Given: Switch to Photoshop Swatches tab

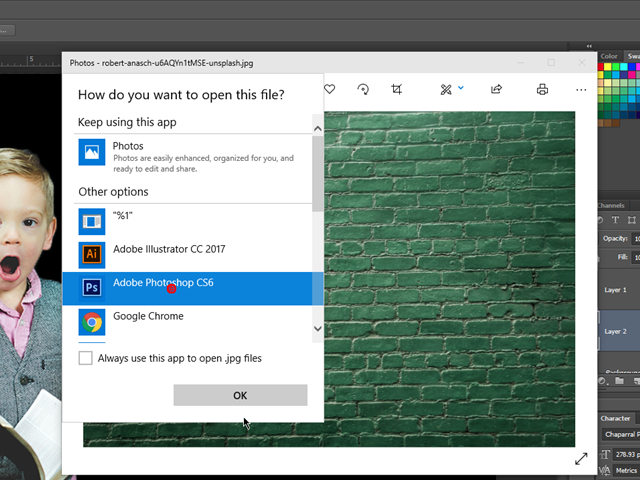Looking at the screenshot, I should (633, 56).
